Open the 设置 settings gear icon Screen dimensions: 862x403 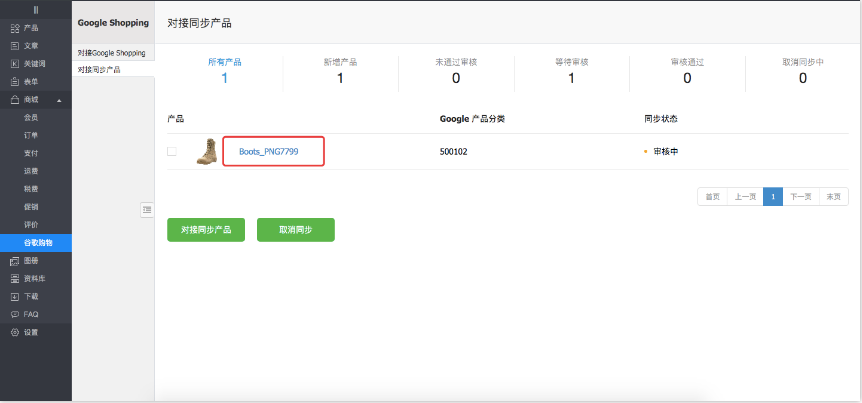pos(15,332)
